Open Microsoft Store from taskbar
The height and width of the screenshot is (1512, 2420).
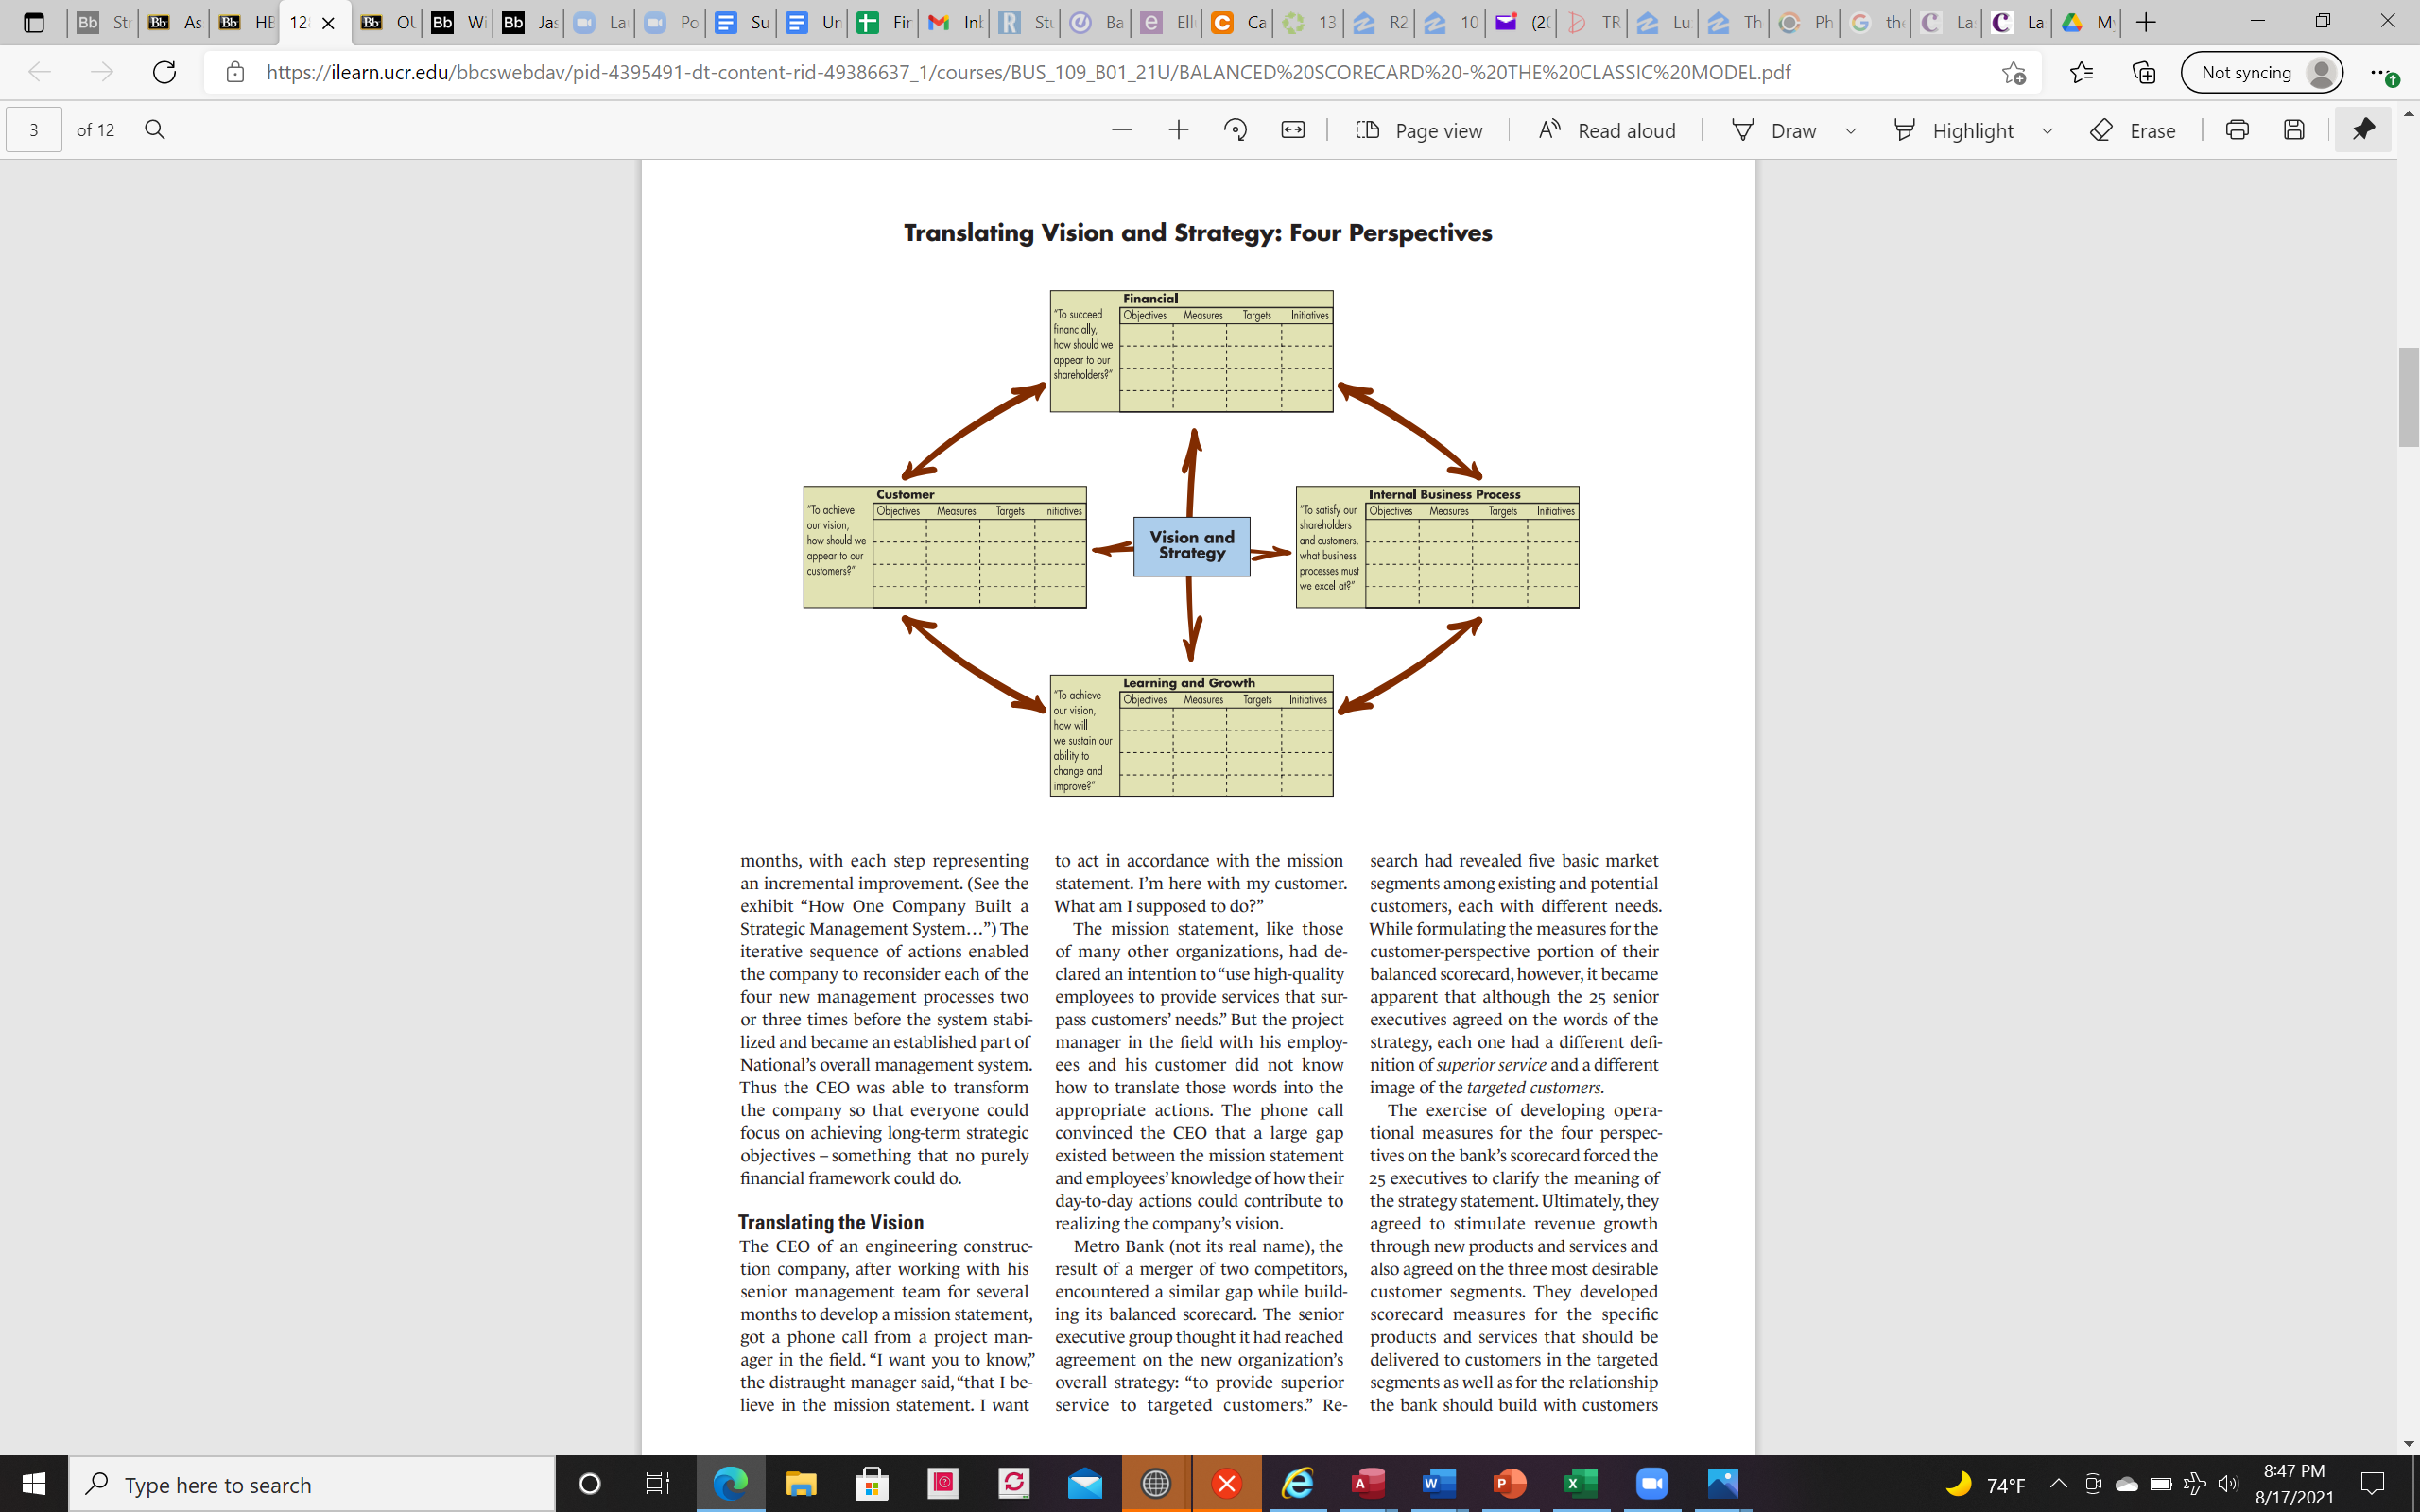click(872, 1484)
